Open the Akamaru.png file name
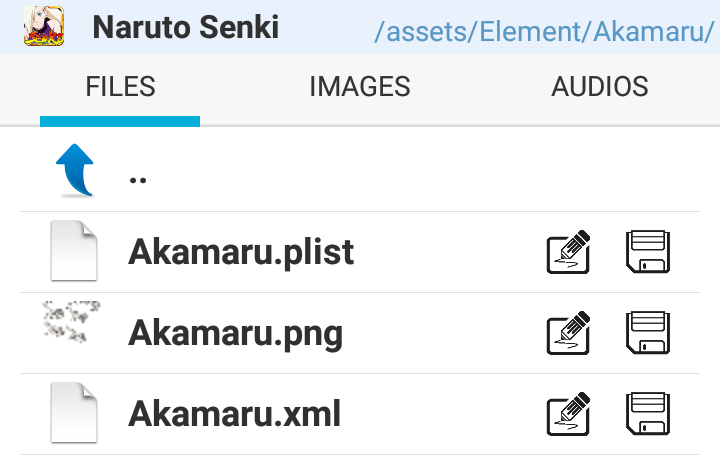720x463 pixels. coord(235,333)
